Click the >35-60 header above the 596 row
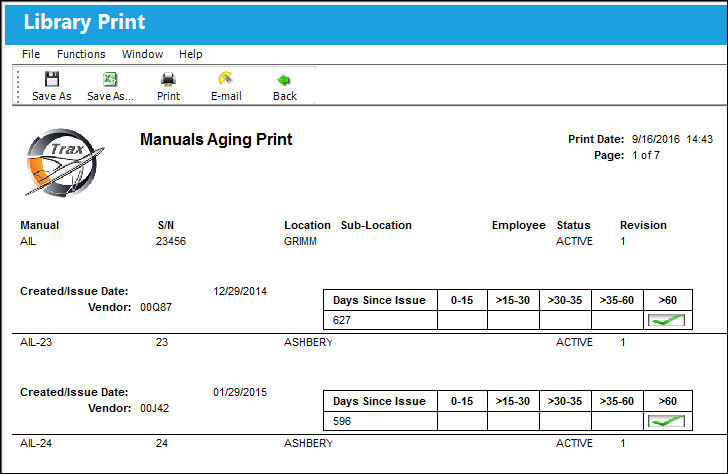Viewport: 728px width, 474px height. (x=617, y=401)
